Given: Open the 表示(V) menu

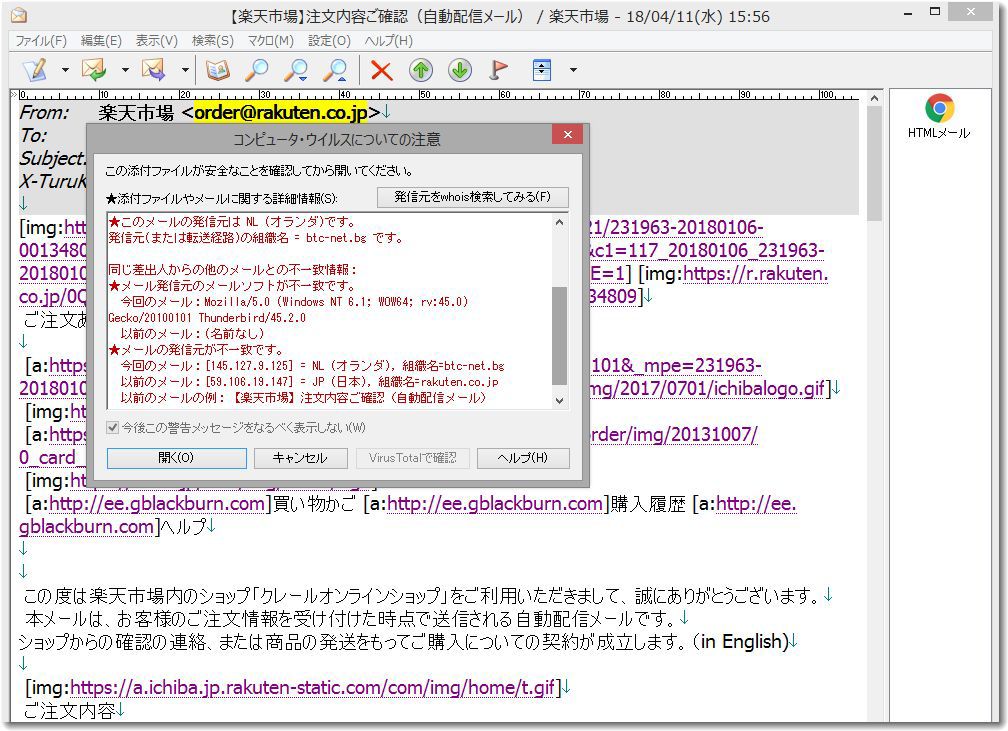Looking at the screenshot, I should pyautogui.click(x=156, y=41).
